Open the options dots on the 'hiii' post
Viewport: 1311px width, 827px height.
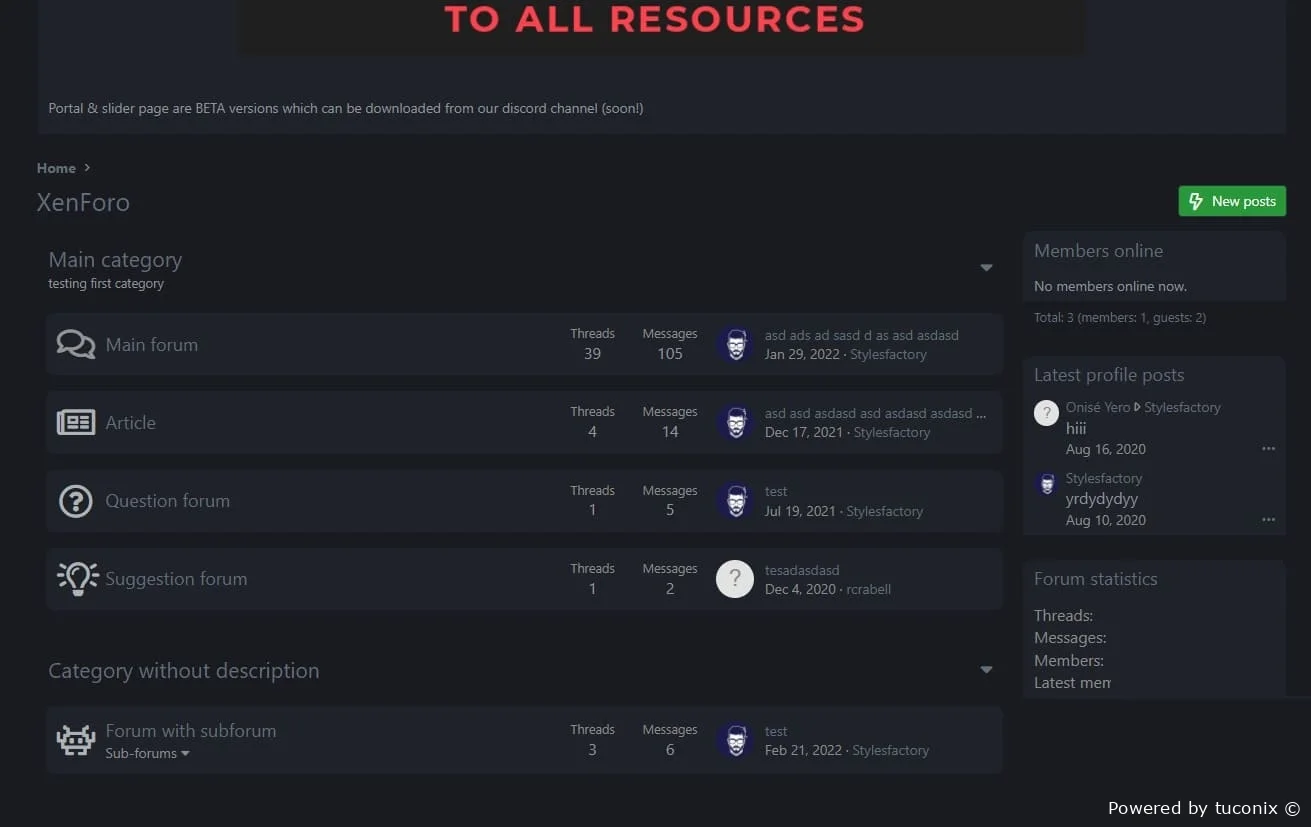(x=1268, y=449)
